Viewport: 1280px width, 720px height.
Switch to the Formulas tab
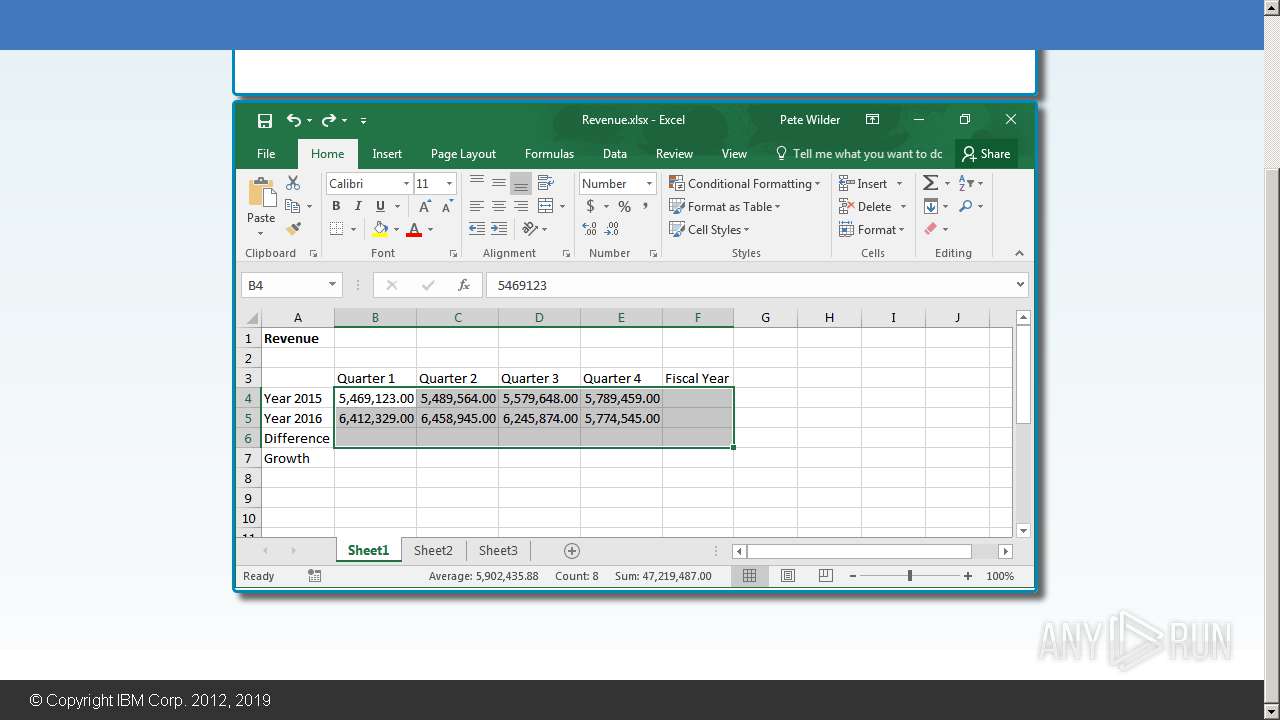[549, 154]
